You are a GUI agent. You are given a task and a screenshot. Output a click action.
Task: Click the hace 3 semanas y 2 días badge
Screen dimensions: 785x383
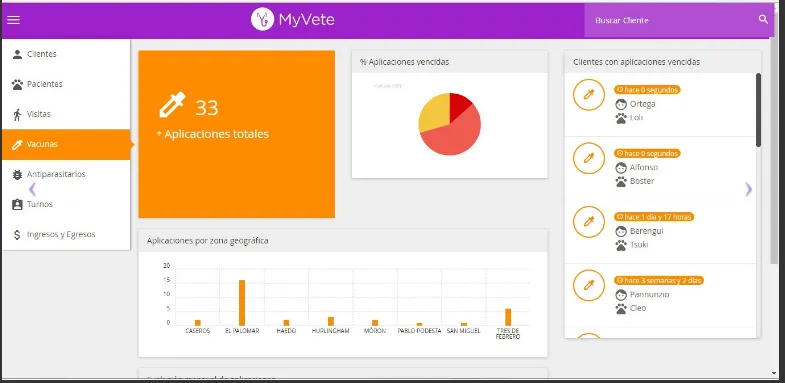659,280
